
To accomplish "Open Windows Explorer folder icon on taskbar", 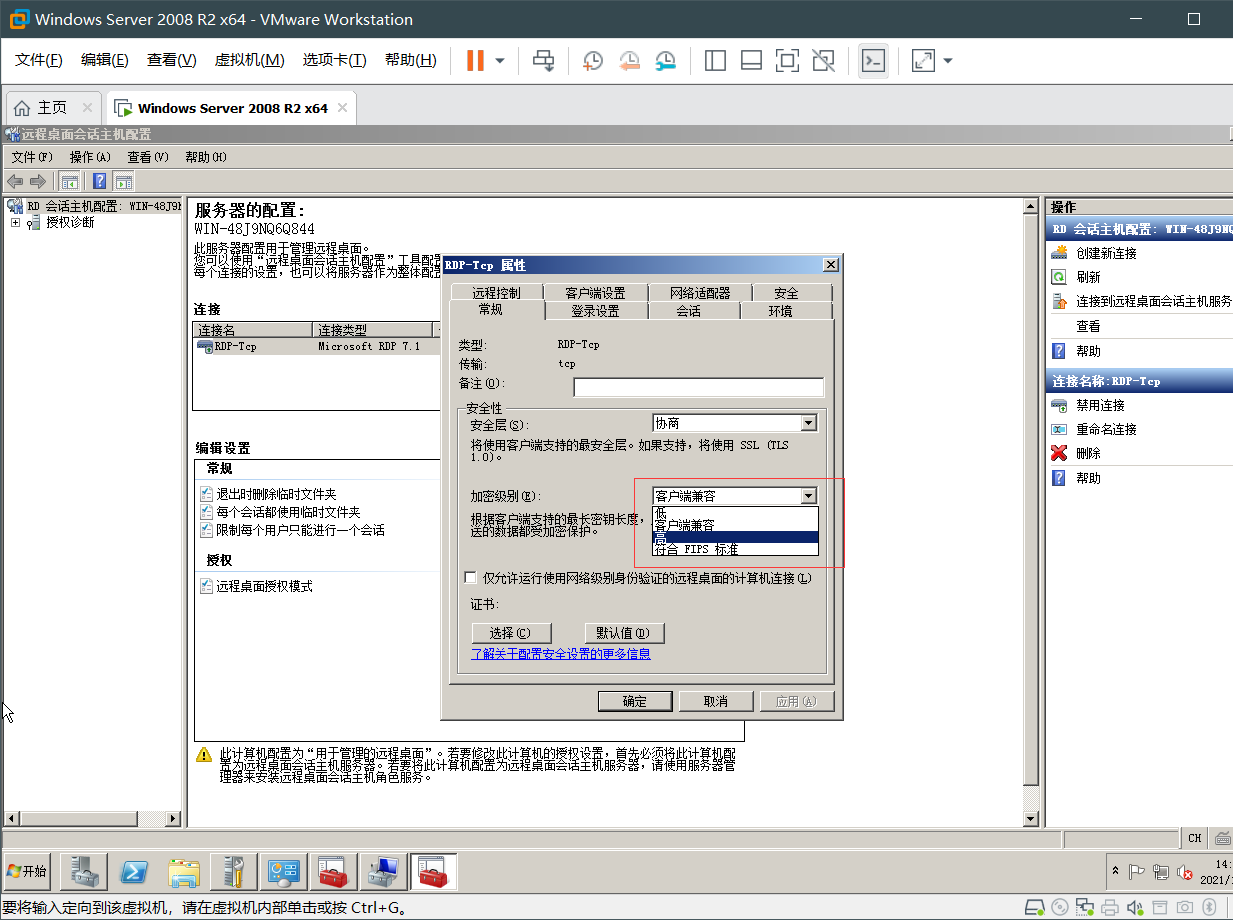I will (184, 872).
